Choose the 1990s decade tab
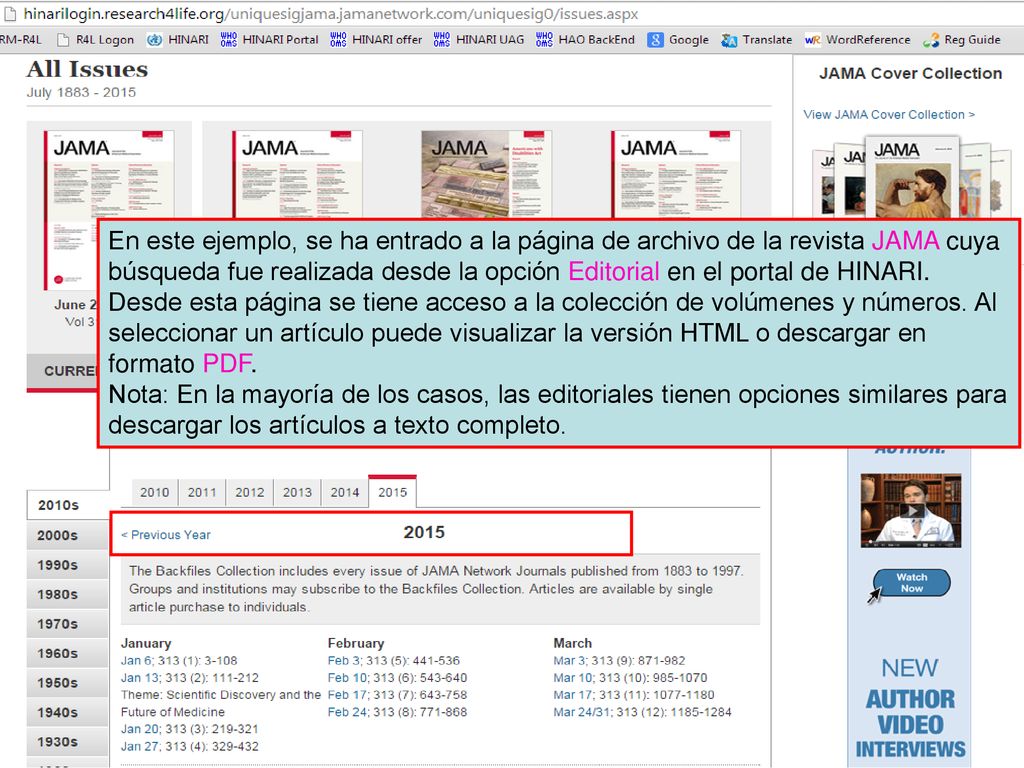Viewport: 1024px width, 768px height. 68,564
